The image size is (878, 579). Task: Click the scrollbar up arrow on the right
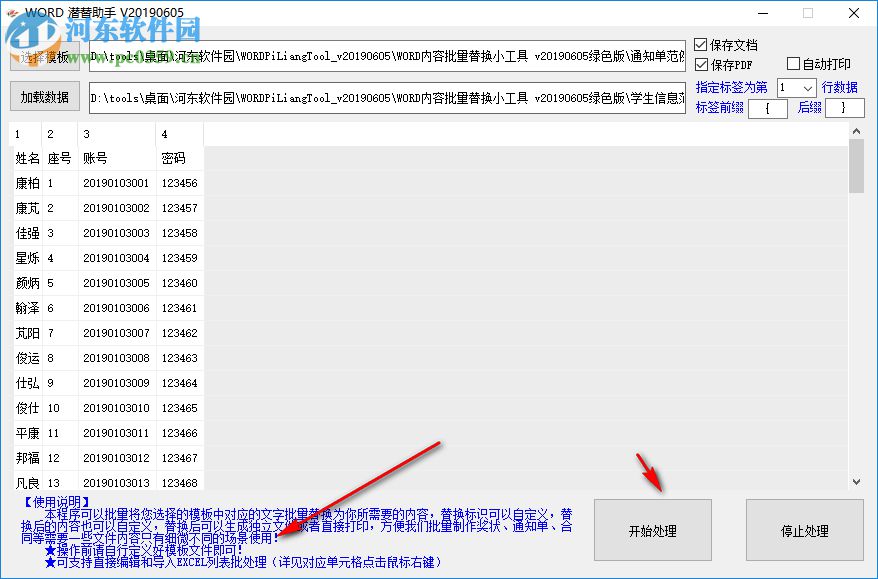tap(855, 131)
